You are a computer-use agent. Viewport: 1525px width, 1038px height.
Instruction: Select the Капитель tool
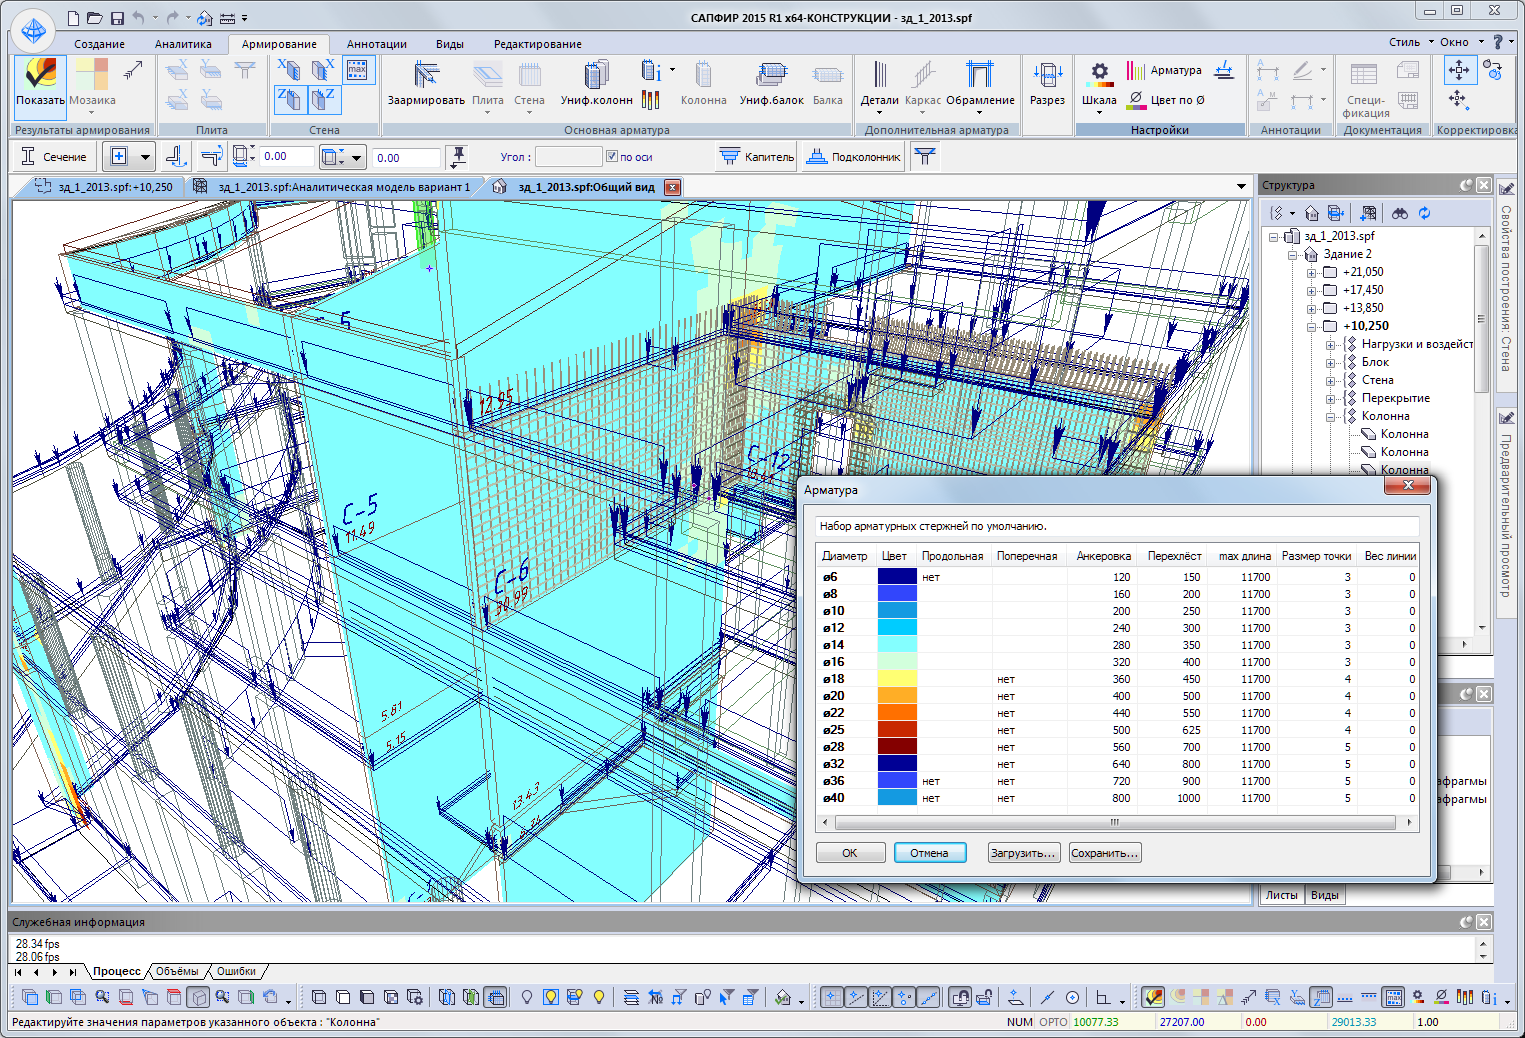pos(757,157)
